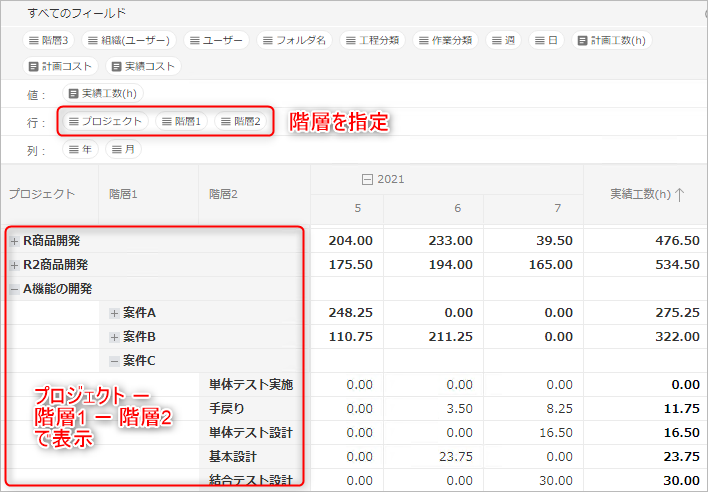Viewport: 708px width, 492px height.
Task: Select the 階層3 field chip
Action: (49, 41)
